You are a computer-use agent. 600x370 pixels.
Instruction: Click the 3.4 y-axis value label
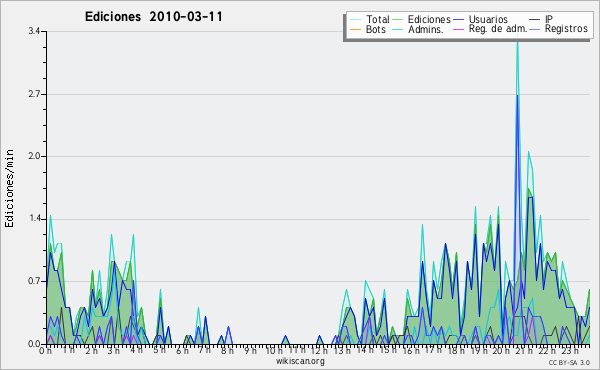click(34, 31)
